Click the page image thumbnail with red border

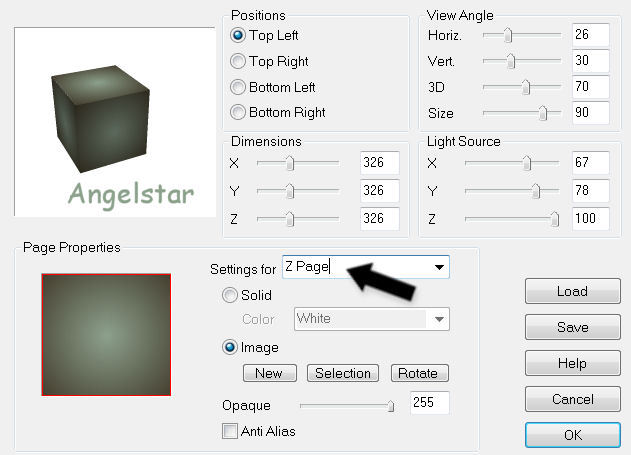coord(106,335)
